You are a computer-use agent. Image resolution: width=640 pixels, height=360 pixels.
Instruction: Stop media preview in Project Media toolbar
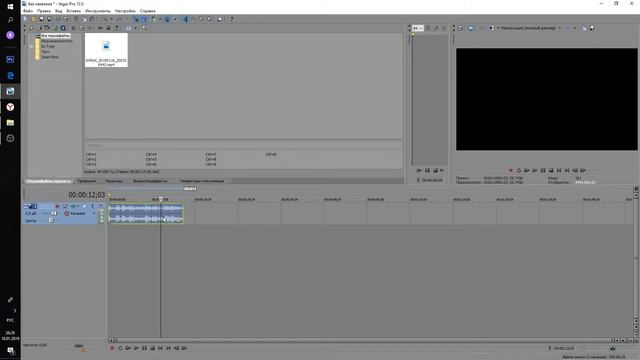pos(108,28)
